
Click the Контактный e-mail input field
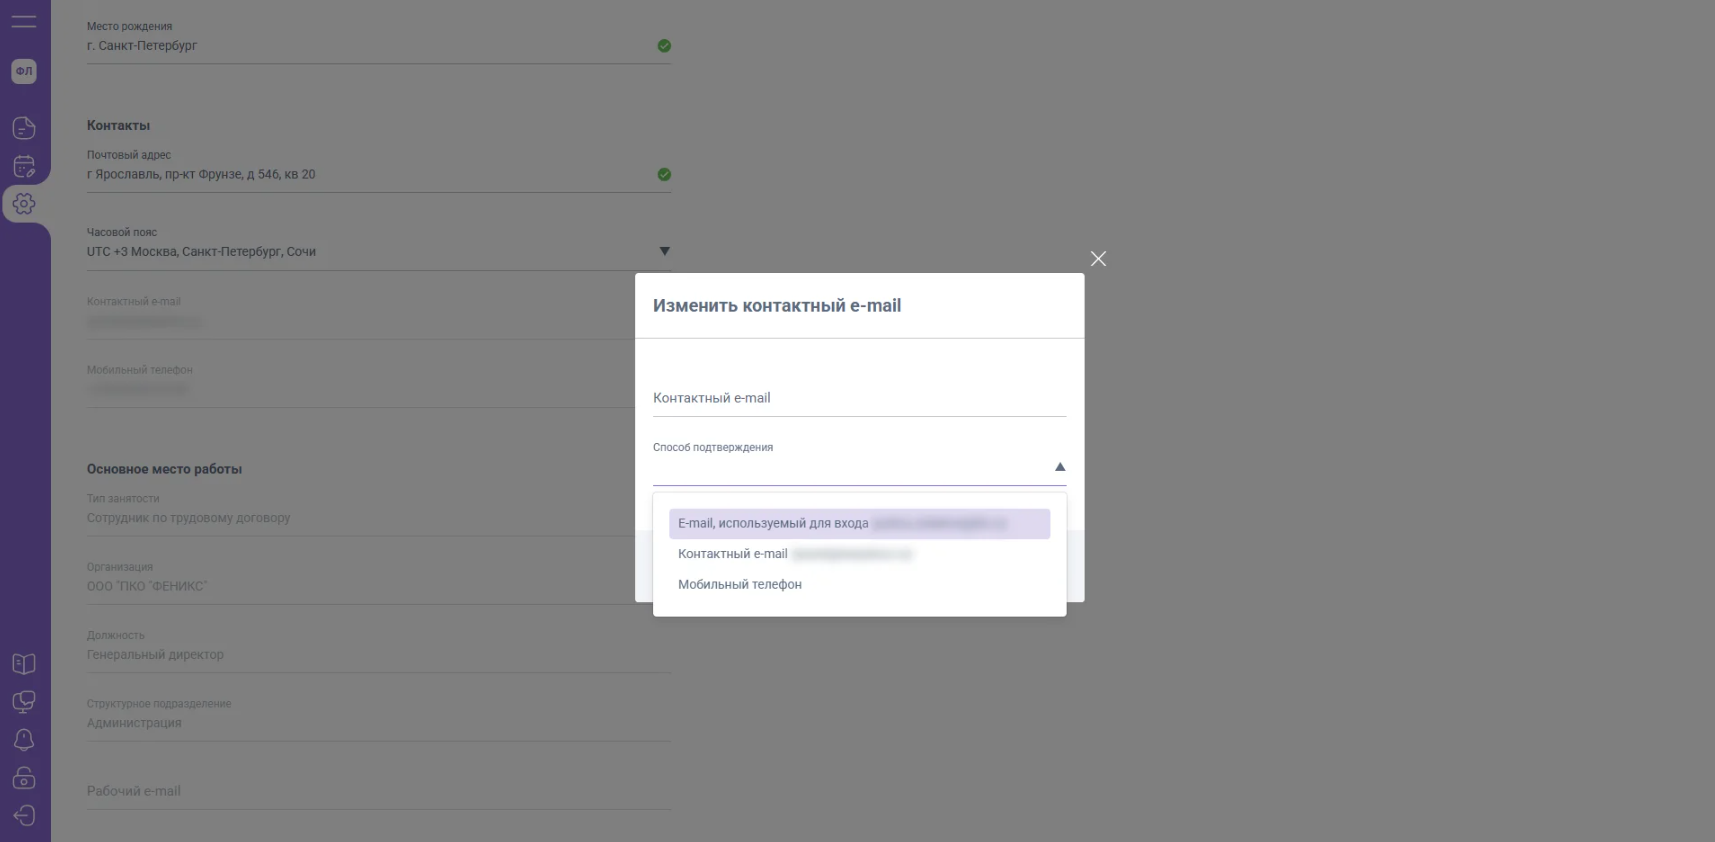click(x=858, y=398)
